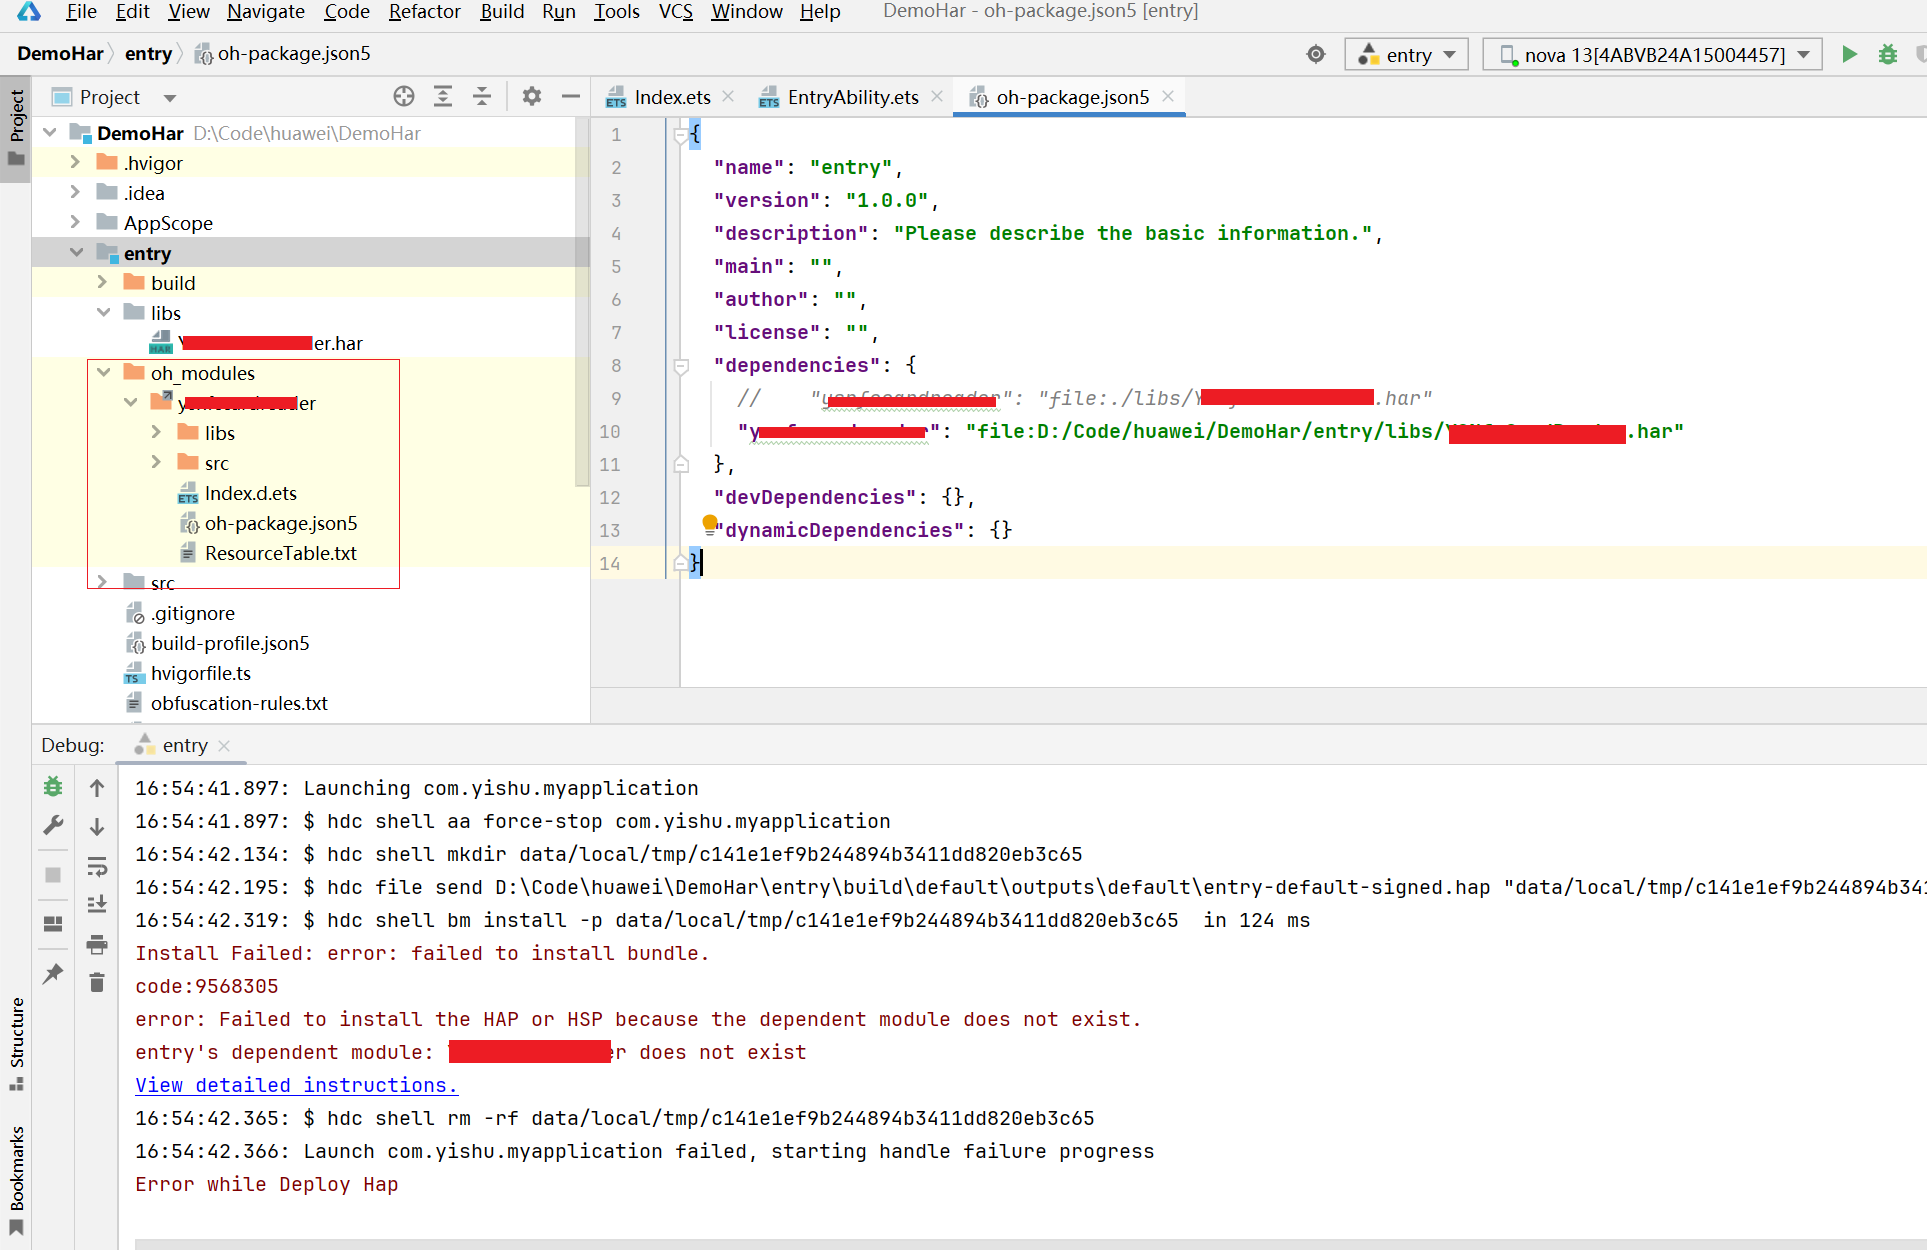This screenshot has width=1927, height=1250.
Task: Open the nova 13 device dropdown
Action: [x=1652, y=54]
